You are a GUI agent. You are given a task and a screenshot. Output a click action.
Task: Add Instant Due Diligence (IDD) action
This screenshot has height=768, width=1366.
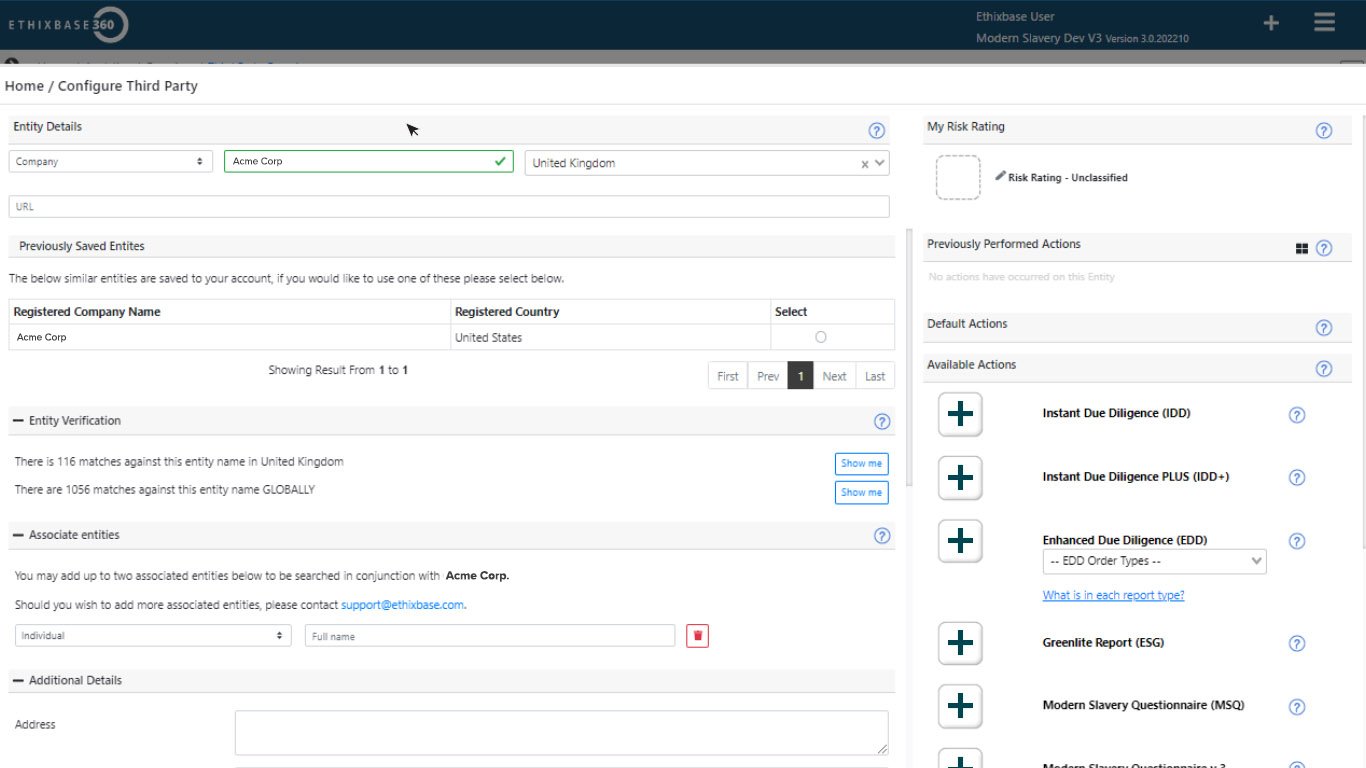[x=960, y=414]
